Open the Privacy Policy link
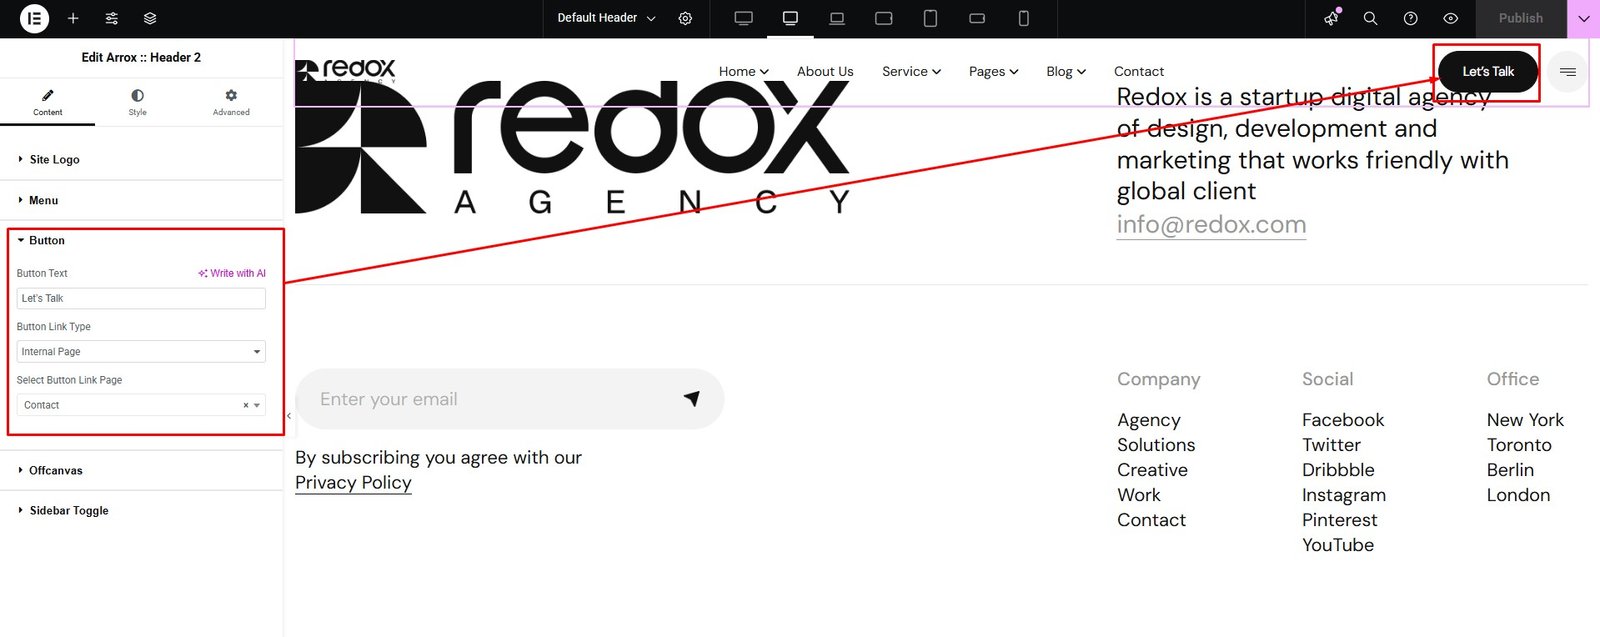The height and width of the screenshot is (637, 1600). 353,482
